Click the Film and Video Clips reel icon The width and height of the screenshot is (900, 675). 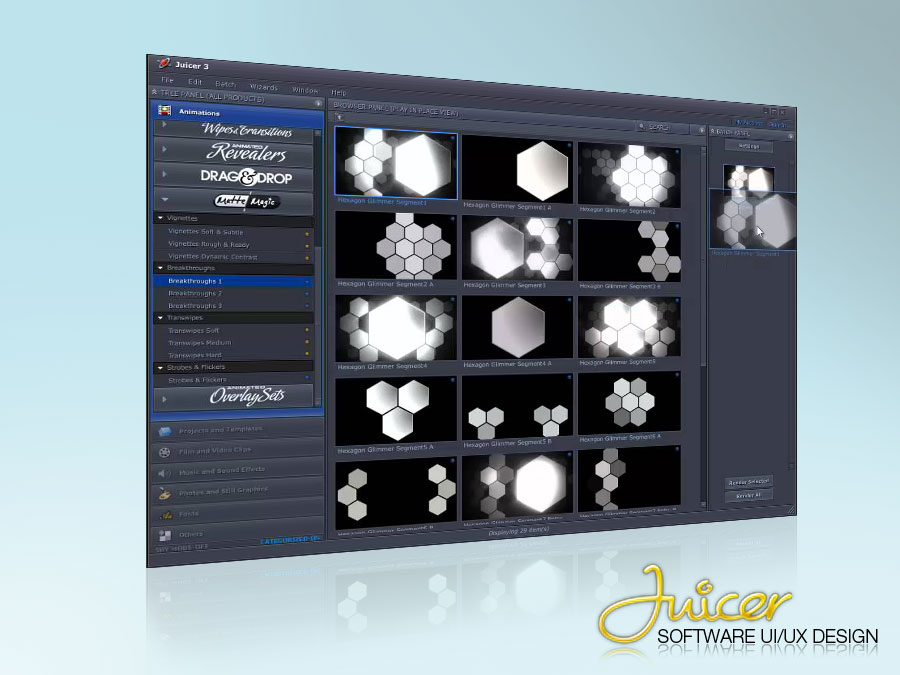point(165,452)
